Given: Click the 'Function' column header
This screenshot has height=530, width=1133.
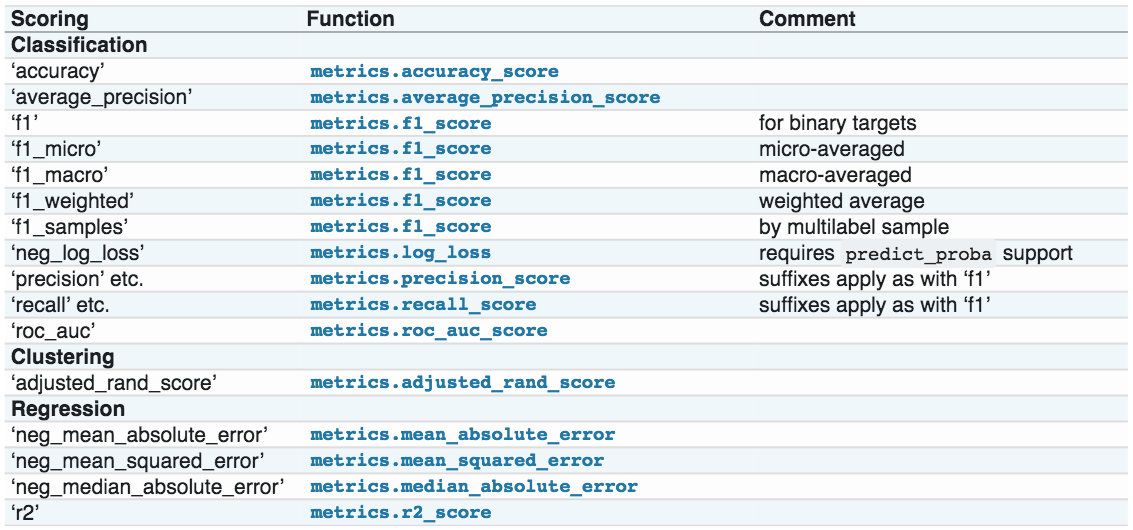Looking at the screenshot, I should (350, 19).
